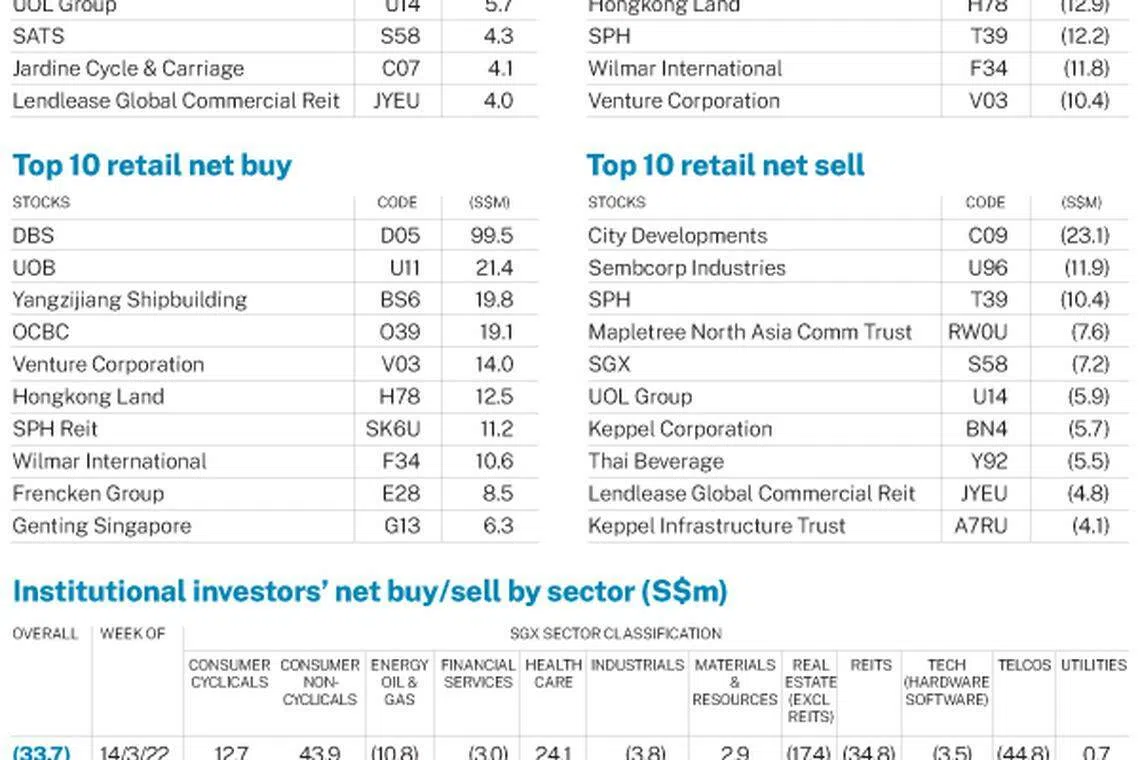
Task: Click City Developments in the retail net sell list
Action: click(677, 236)
